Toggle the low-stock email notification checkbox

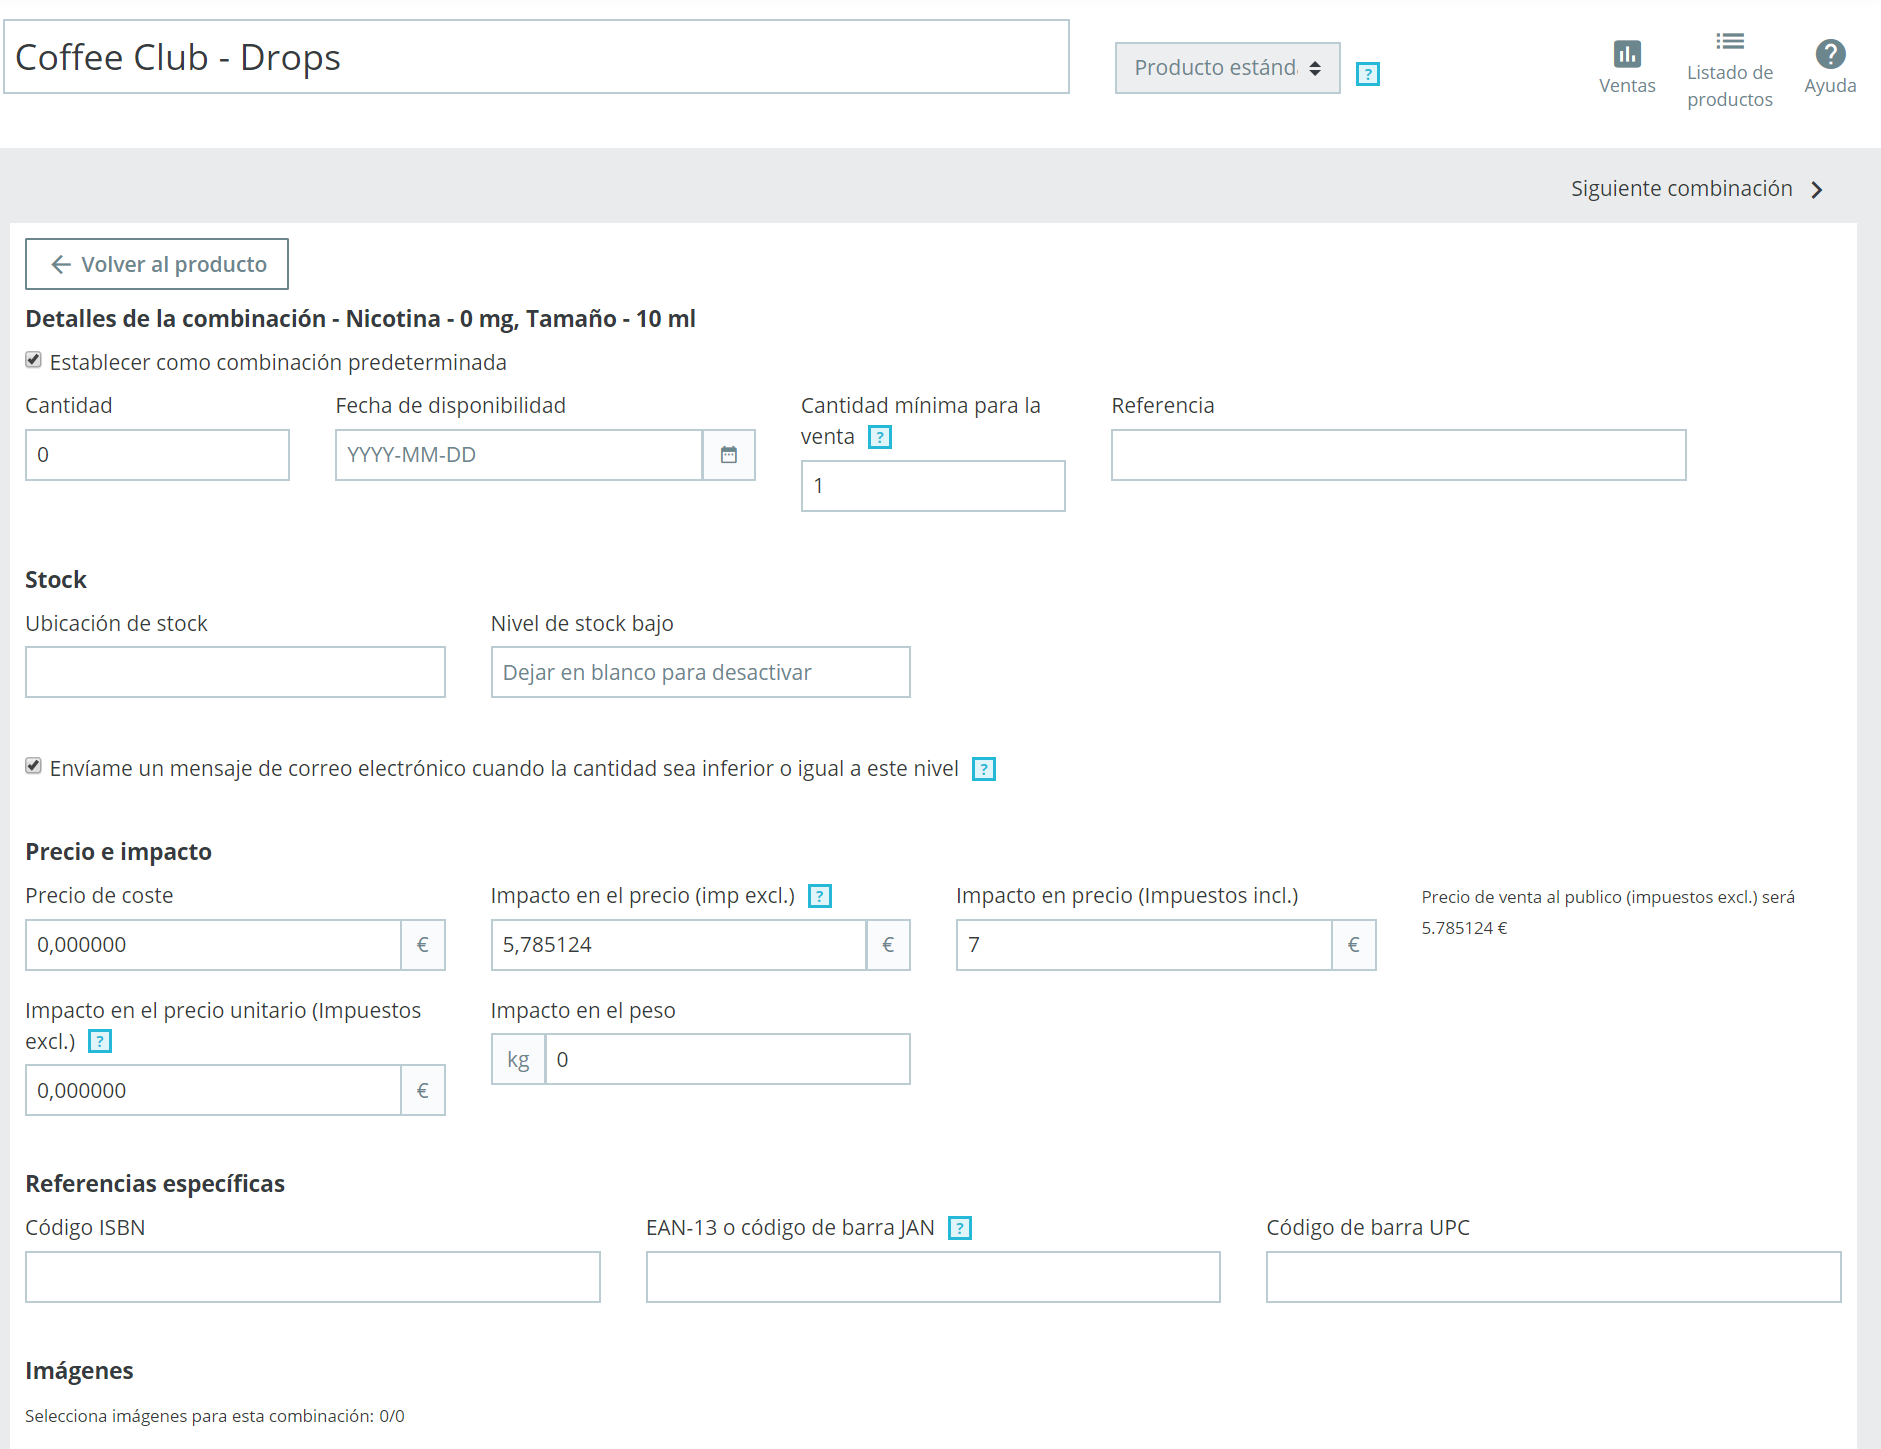coord(34,766)
